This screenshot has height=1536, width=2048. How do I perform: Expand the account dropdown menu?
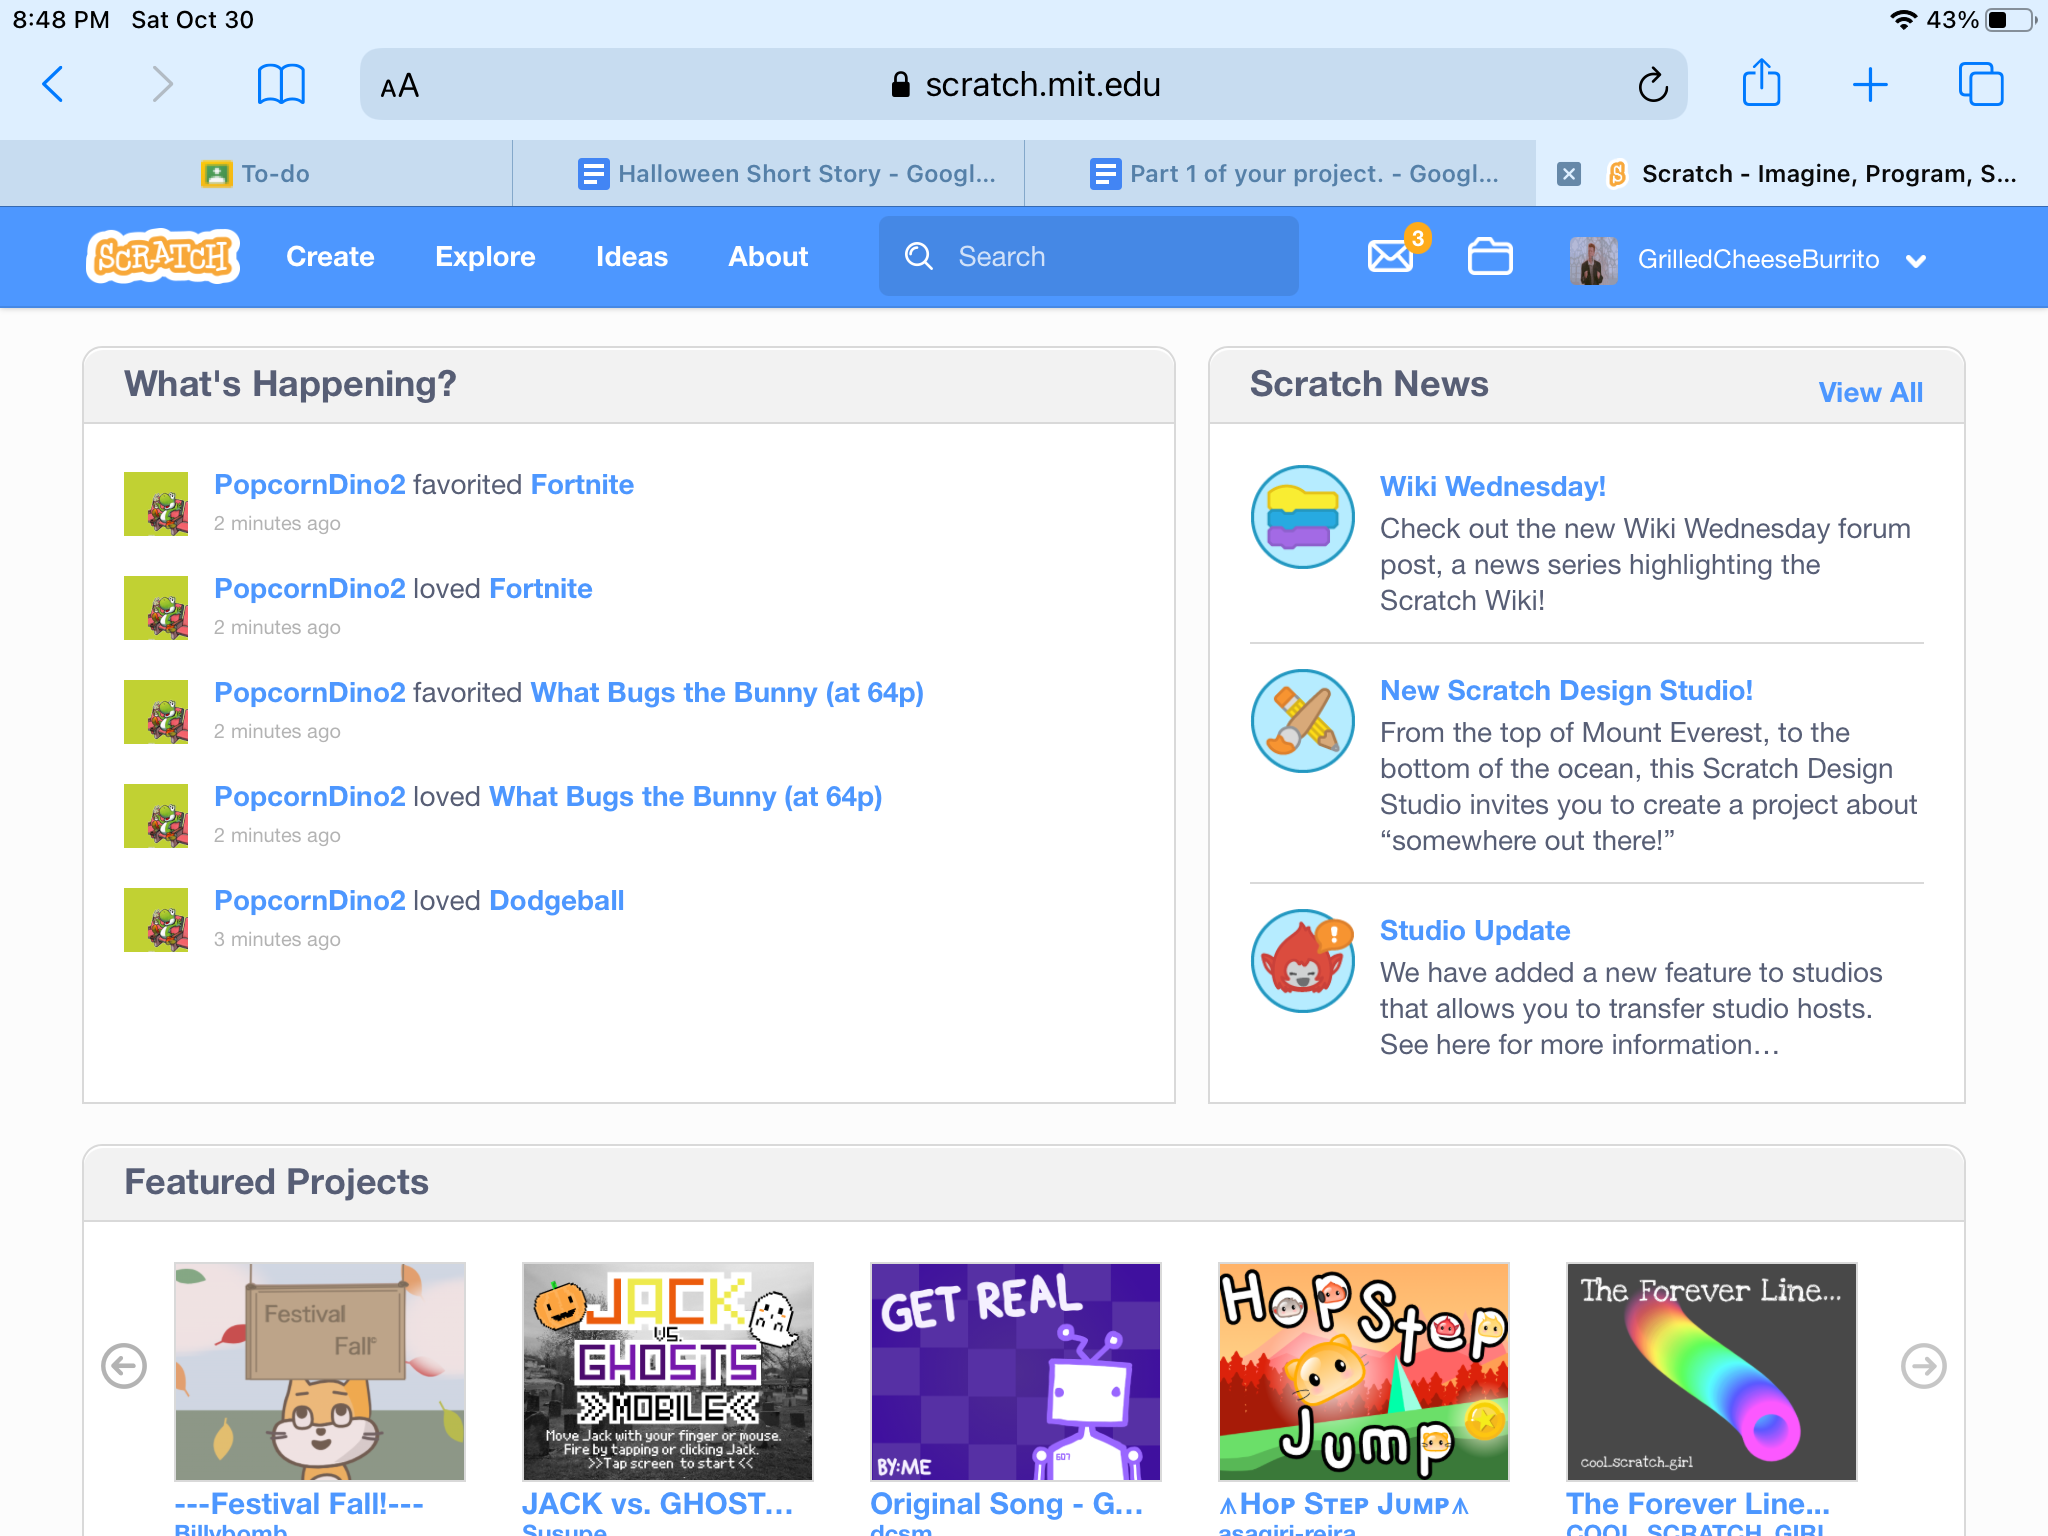(1917, 260)
